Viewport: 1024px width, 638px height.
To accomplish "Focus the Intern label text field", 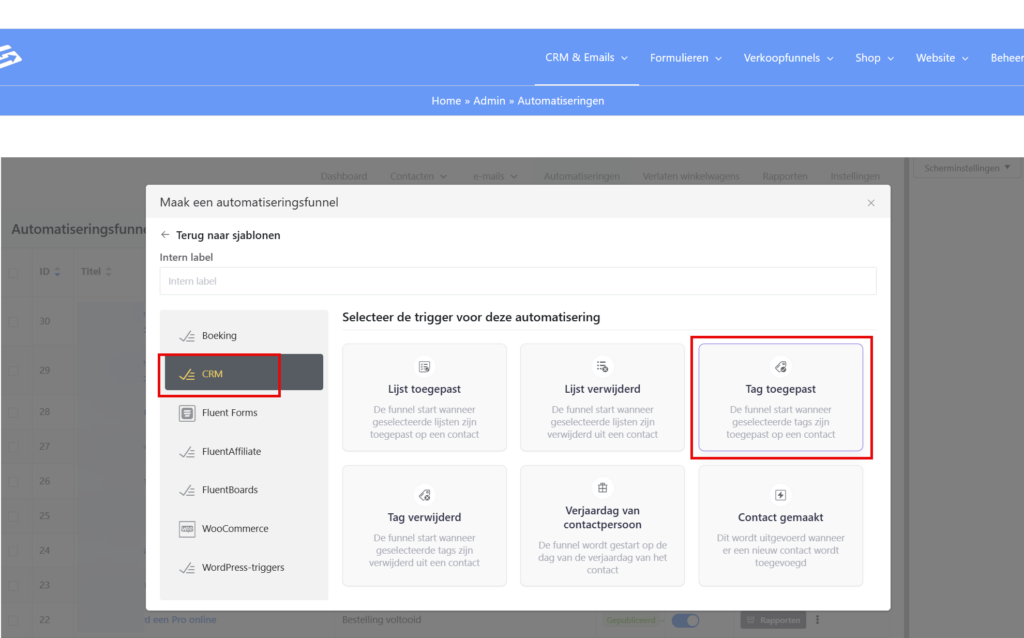I will pyautogui.click(x=517, y=281).
